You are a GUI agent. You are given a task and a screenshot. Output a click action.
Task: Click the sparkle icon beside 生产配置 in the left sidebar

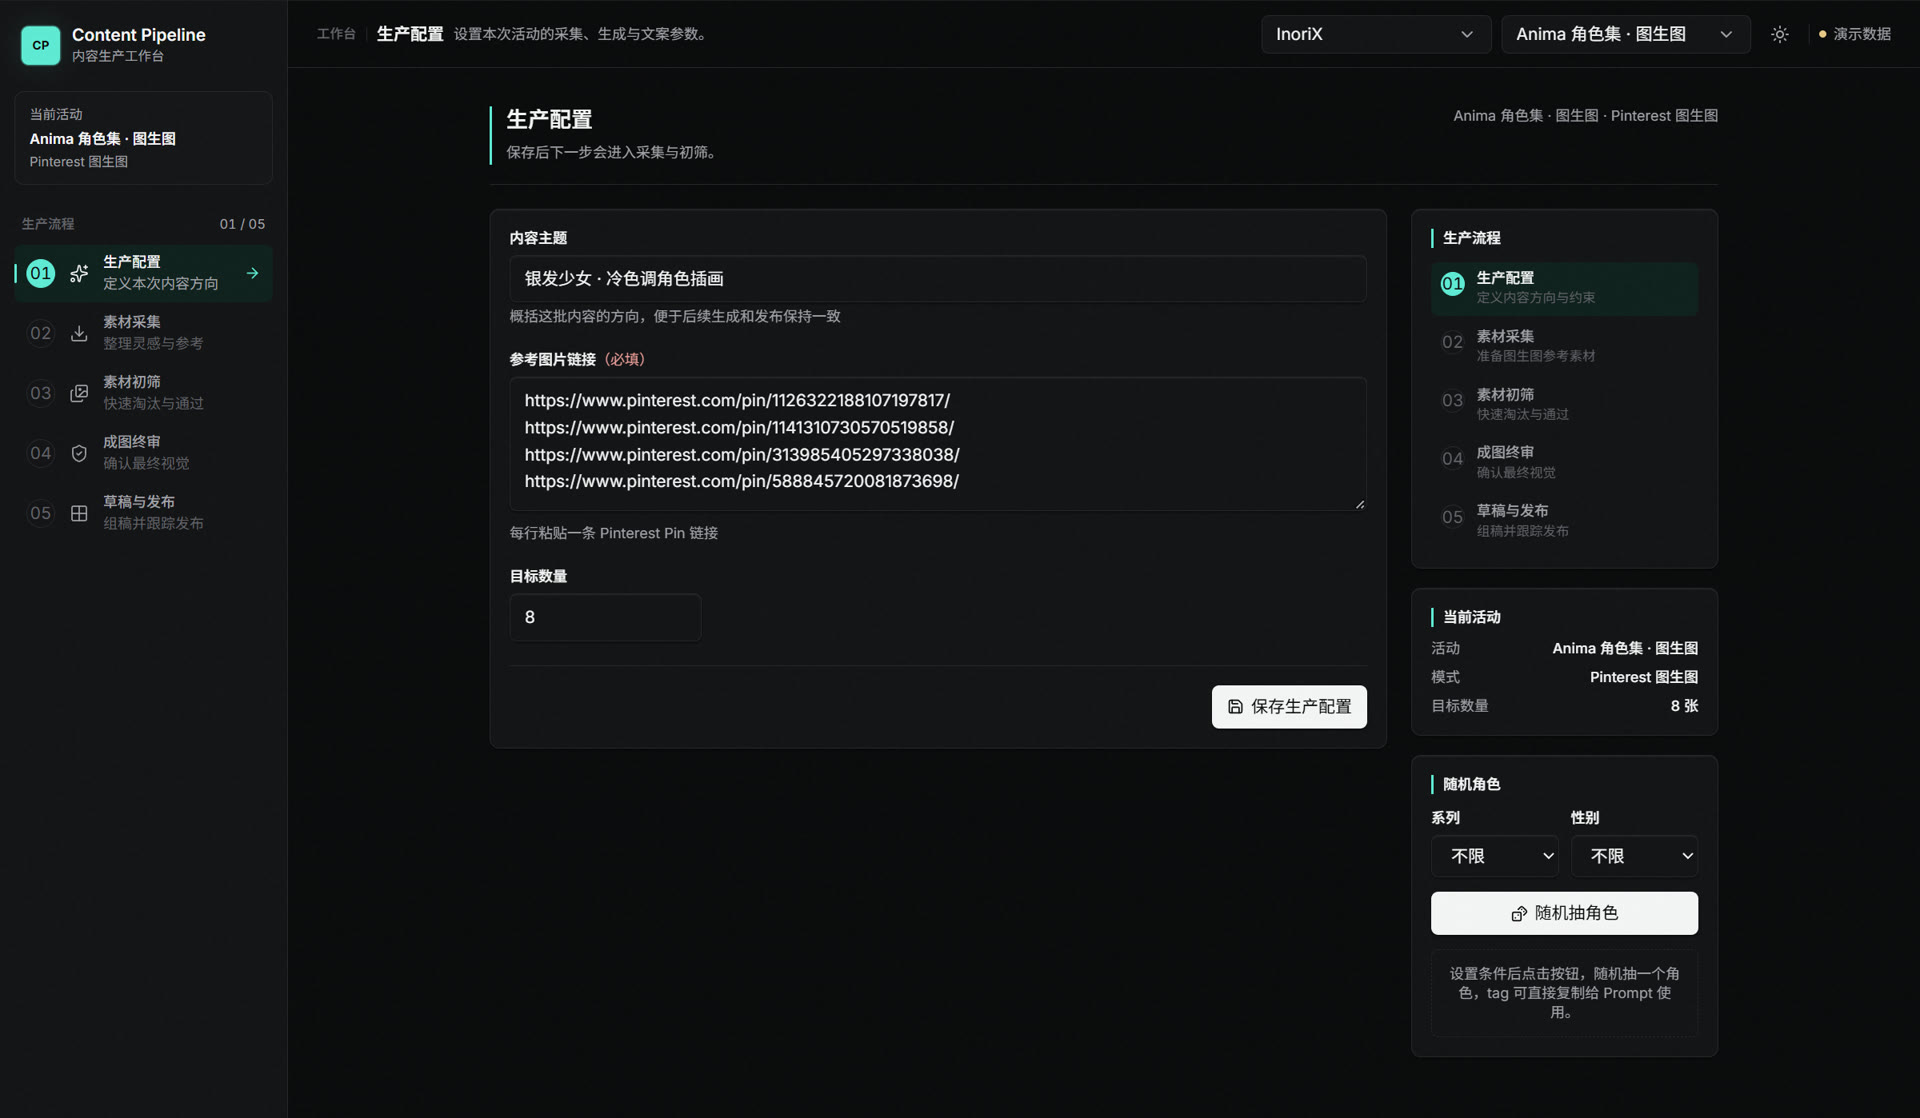point(79,273)
